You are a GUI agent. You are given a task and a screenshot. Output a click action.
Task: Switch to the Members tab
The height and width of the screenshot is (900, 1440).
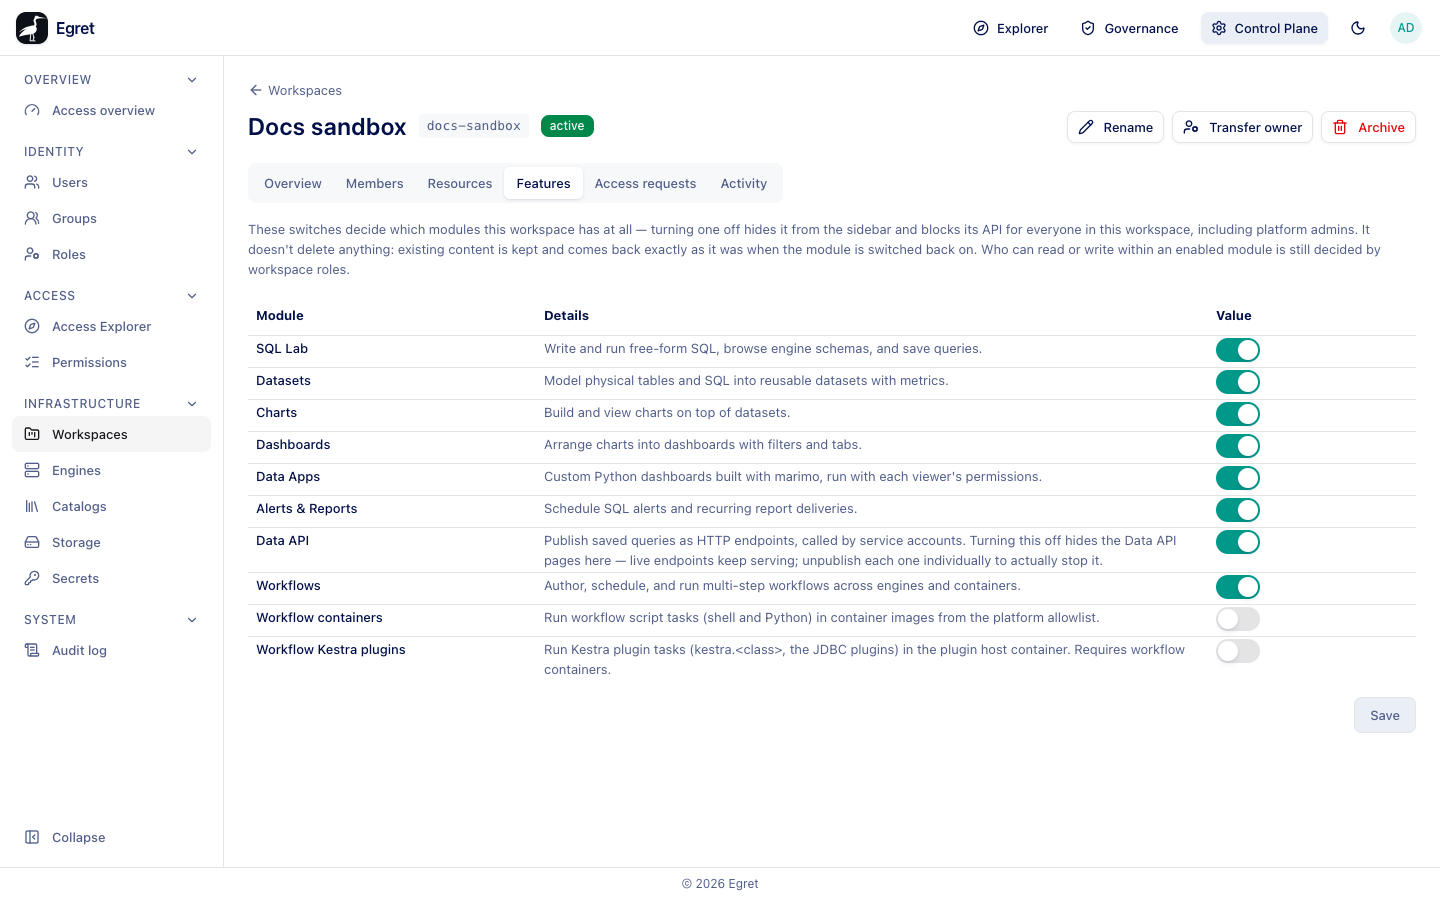click(375, 184)
